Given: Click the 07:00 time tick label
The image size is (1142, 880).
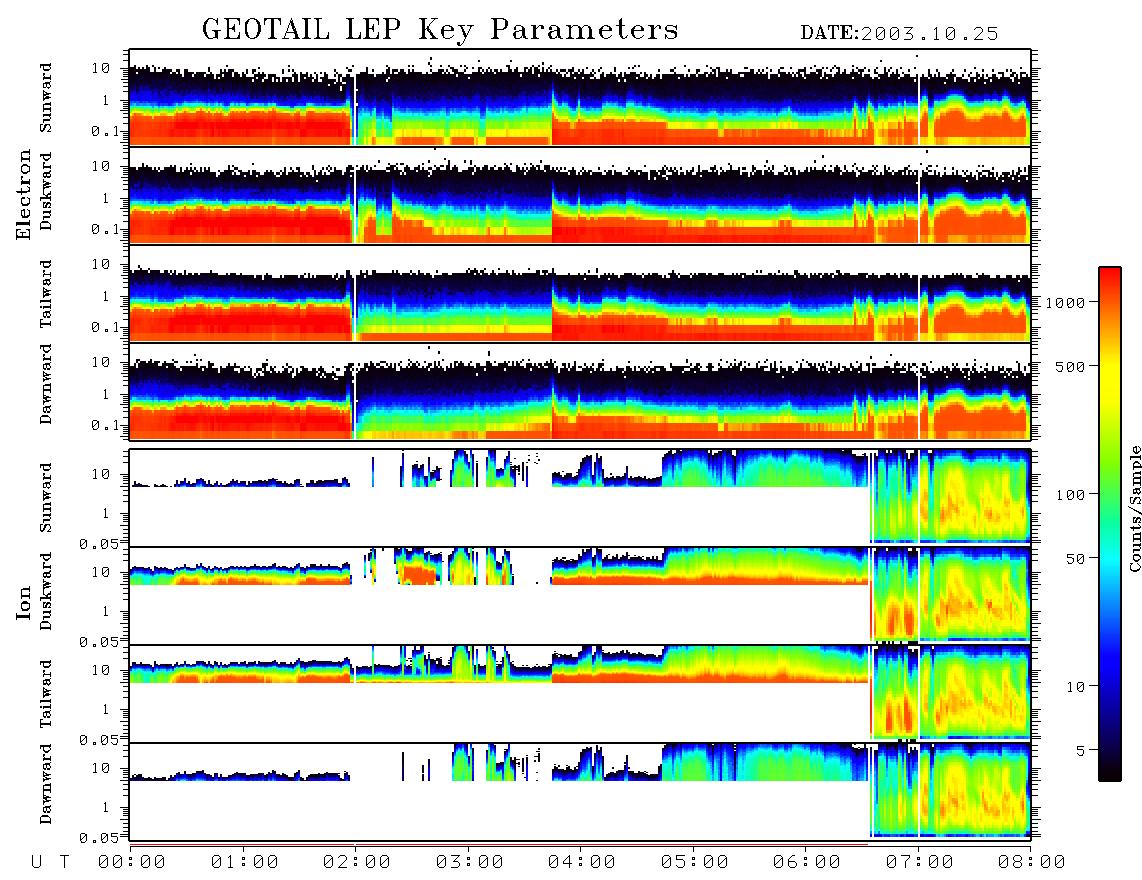Looking at the screenshot, I should coord(919,862).
